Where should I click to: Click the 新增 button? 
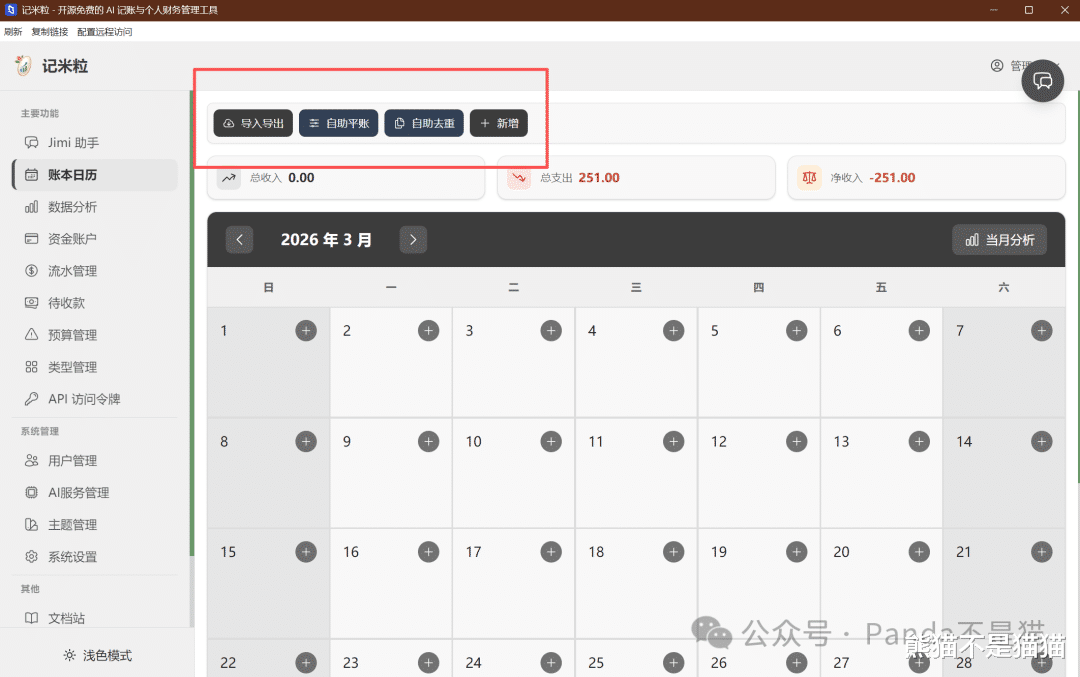pyautogui.click(x=499, y=123)
